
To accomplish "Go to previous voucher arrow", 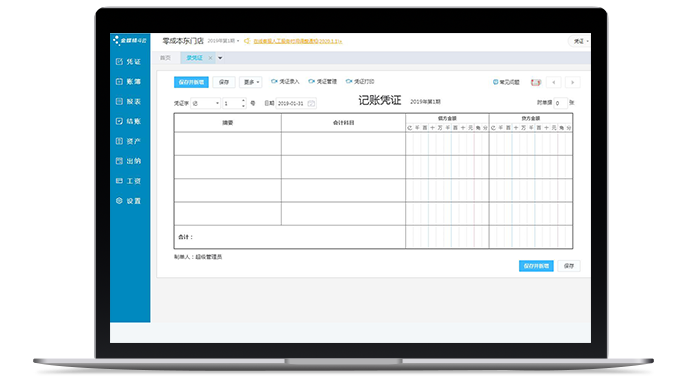I will 553,82.
